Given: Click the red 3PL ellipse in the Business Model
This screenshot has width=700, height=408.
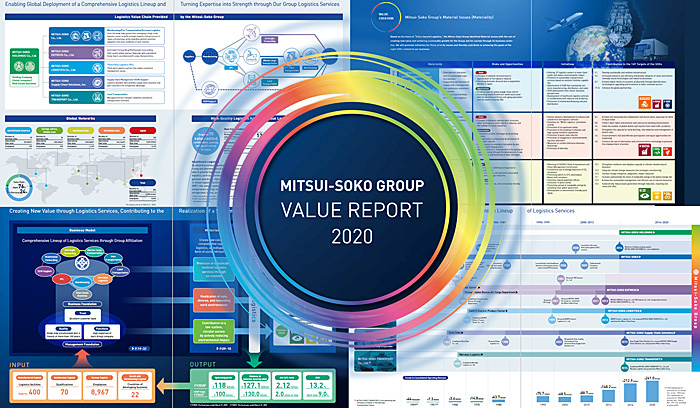Looking at the screenshot, I should coord(61,279).
